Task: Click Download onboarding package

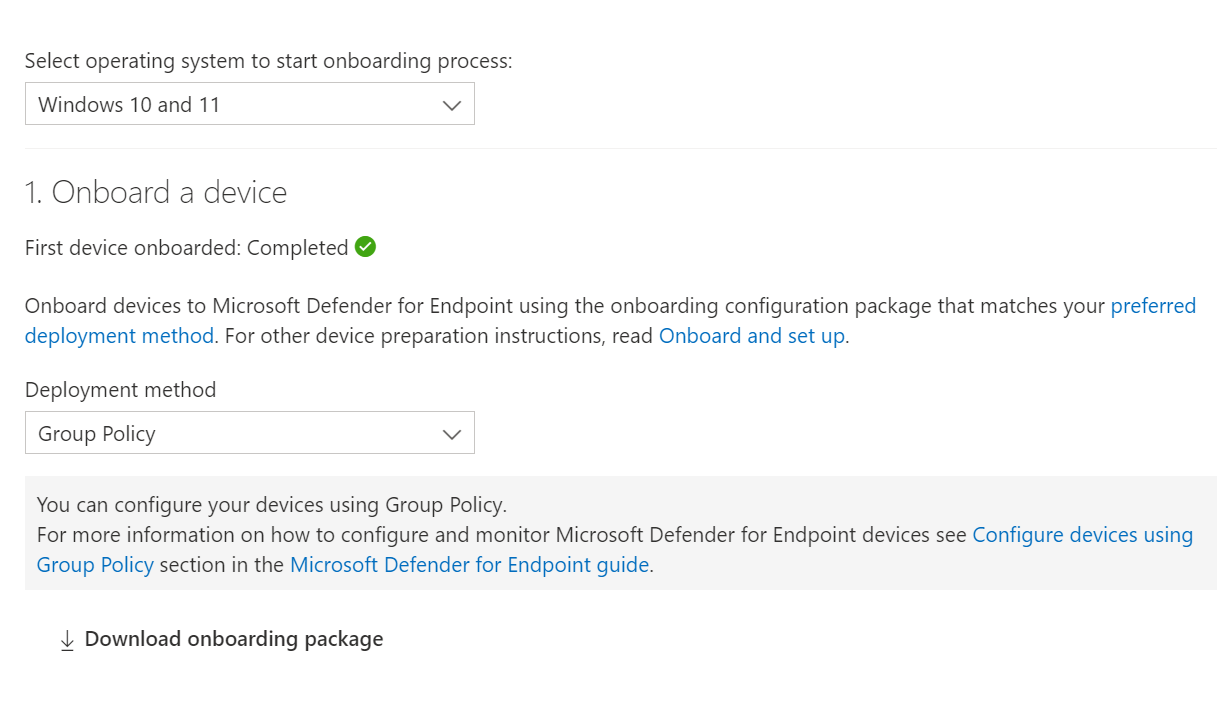Action: point(235,638)
